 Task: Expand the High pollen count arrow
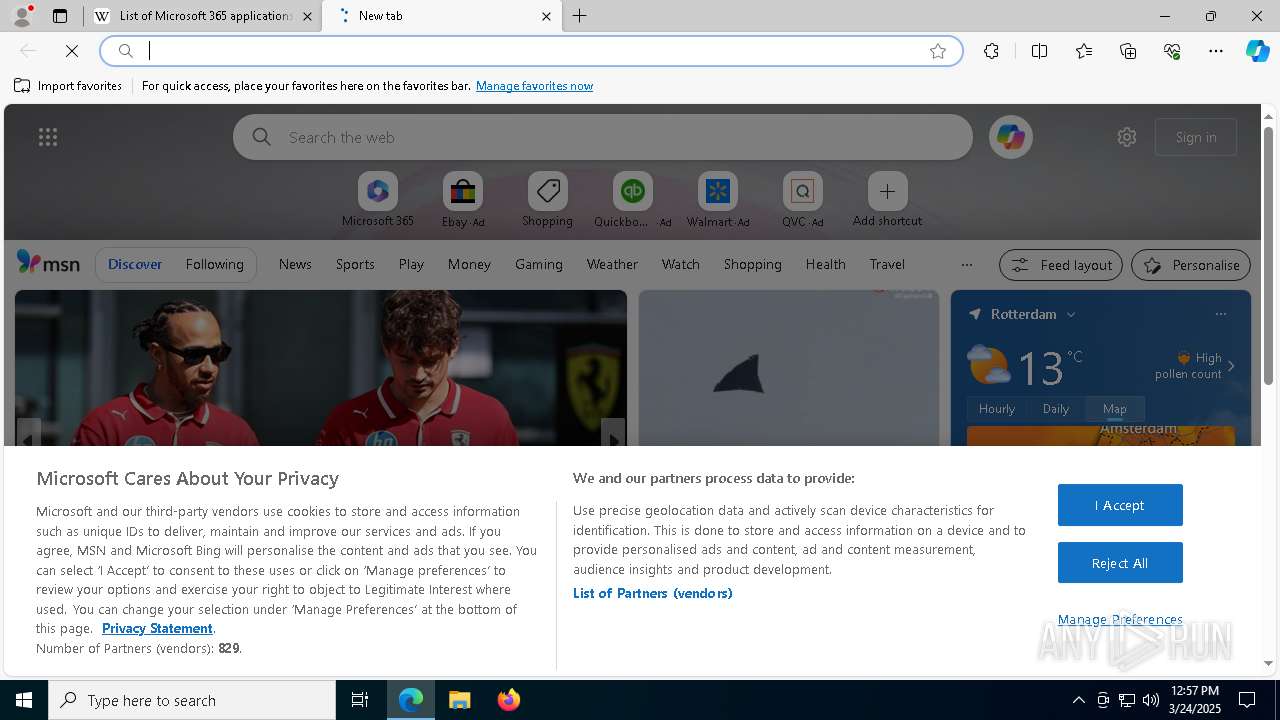click(x=1231, y=366)
